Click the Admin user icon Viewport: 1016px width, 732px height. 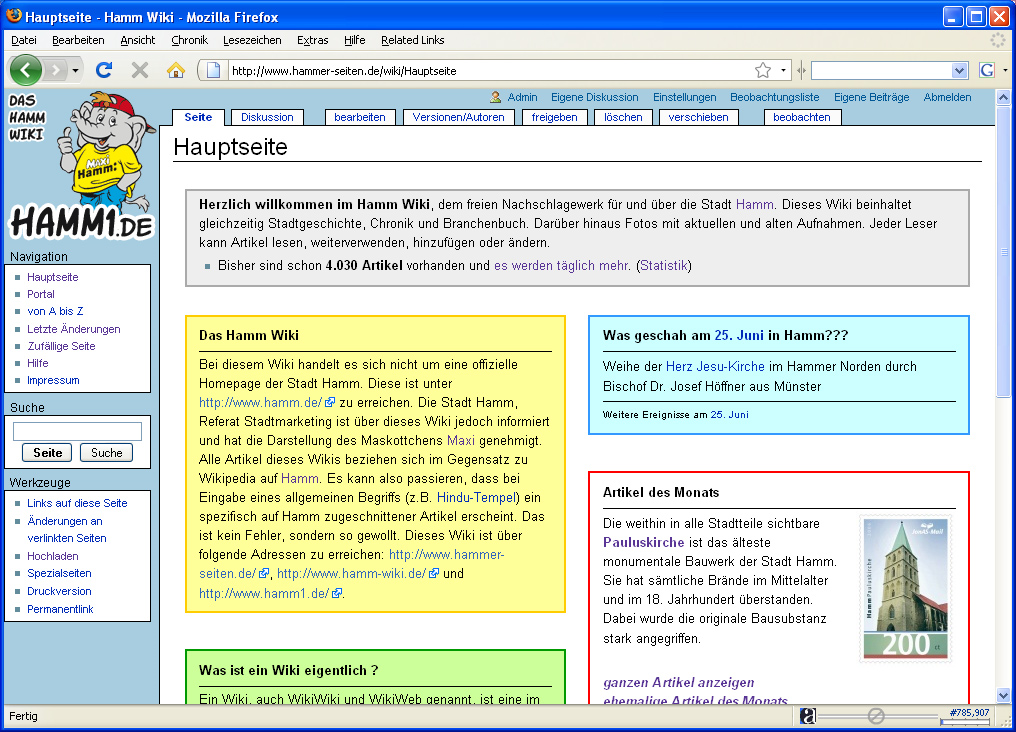point(495,97)
